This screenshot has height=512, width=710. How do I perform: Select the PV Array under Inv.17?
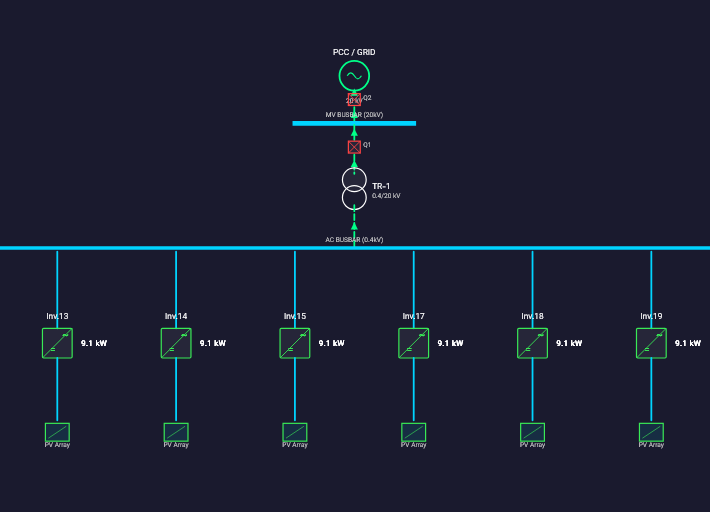[x=414, y=432]
